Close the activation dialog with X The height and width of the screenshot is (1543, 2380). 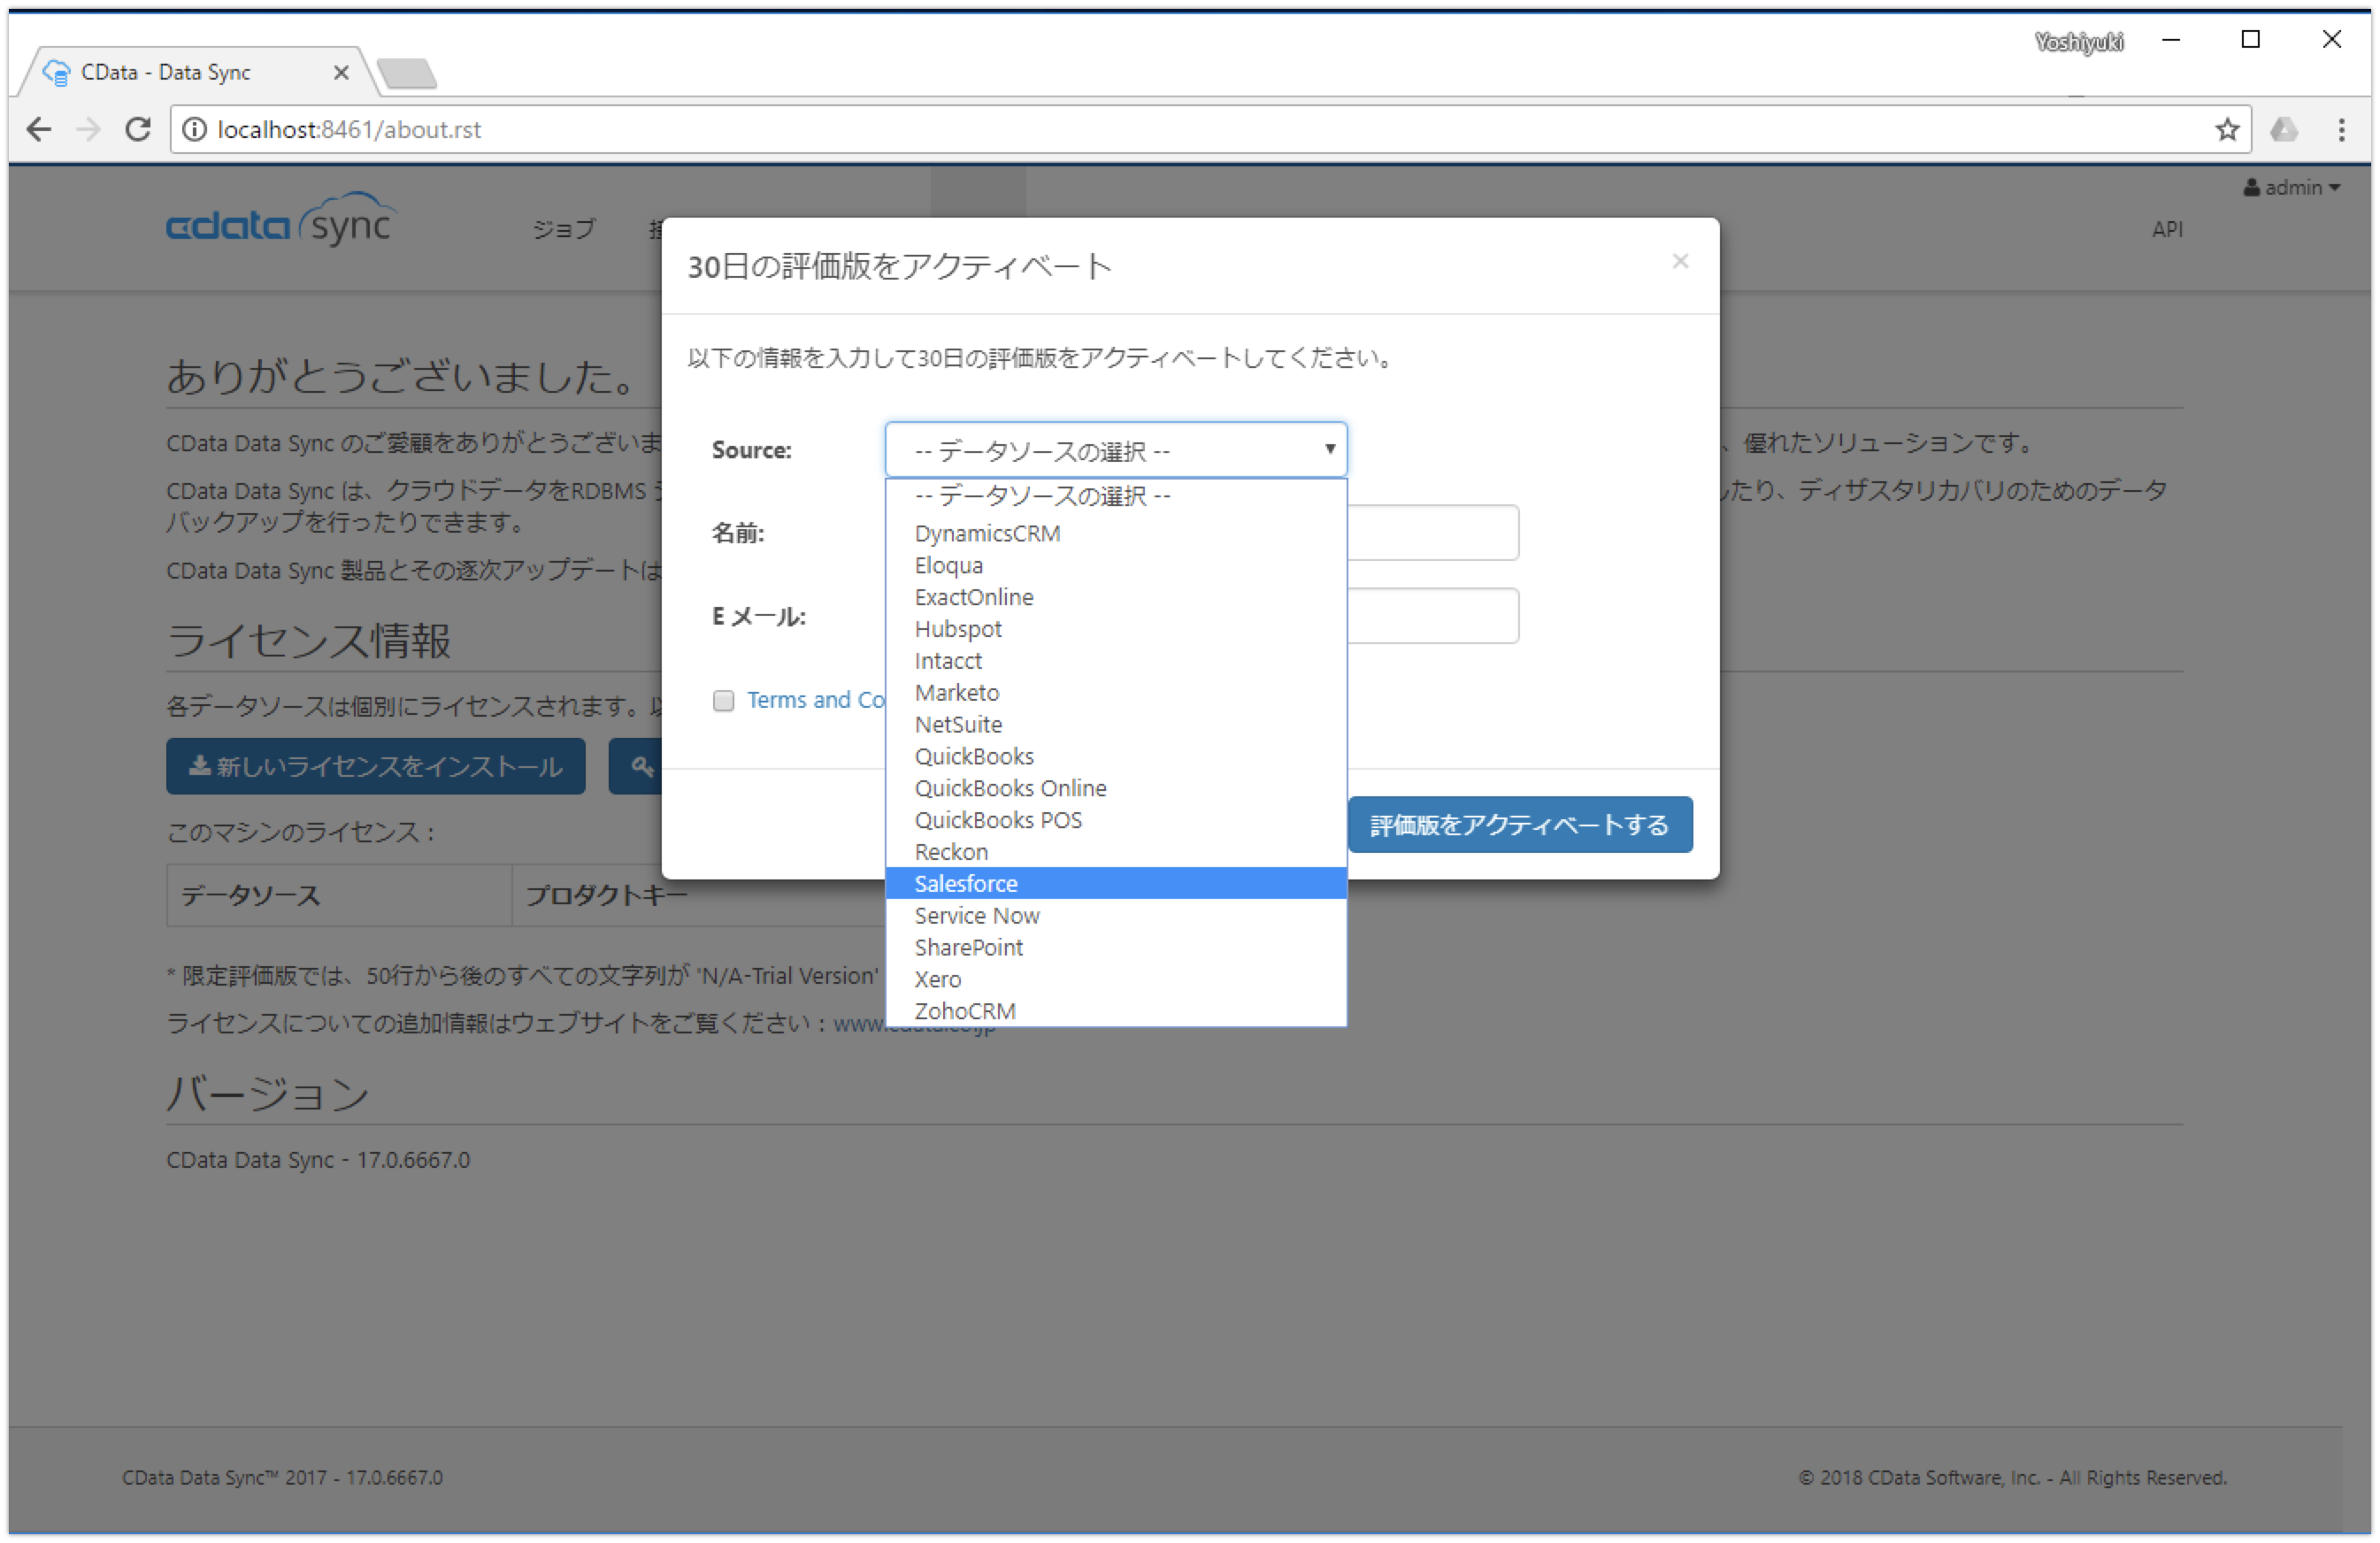tap(1680, 261)
